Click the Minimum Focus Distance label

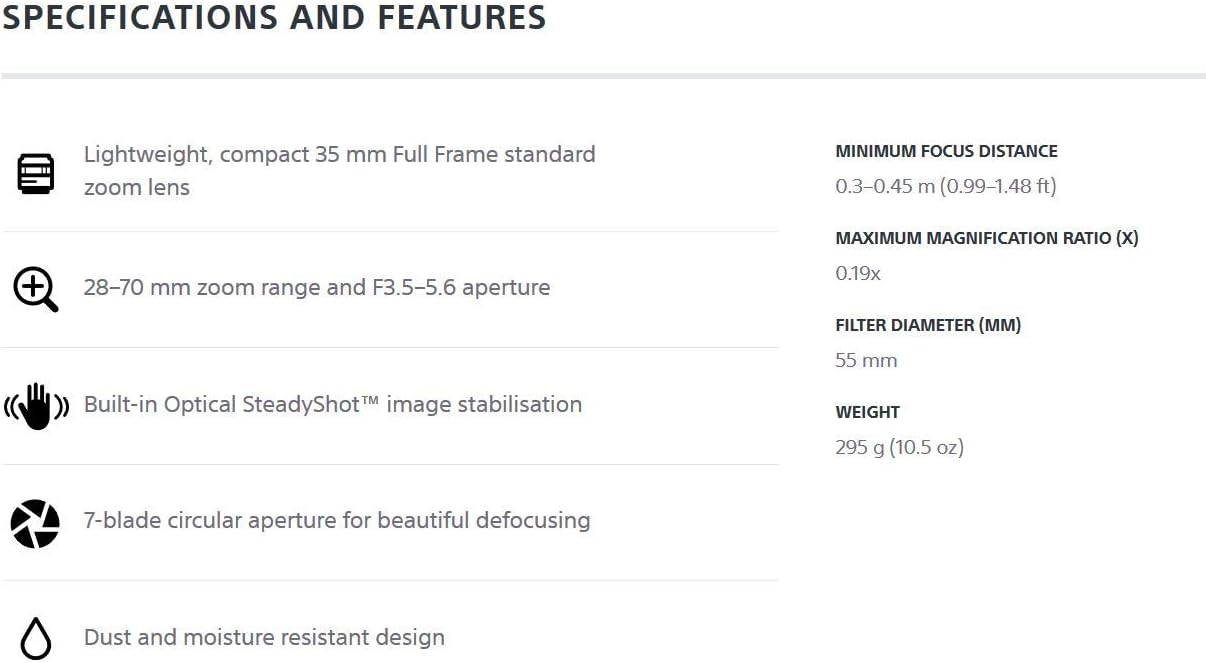(946, 151)
